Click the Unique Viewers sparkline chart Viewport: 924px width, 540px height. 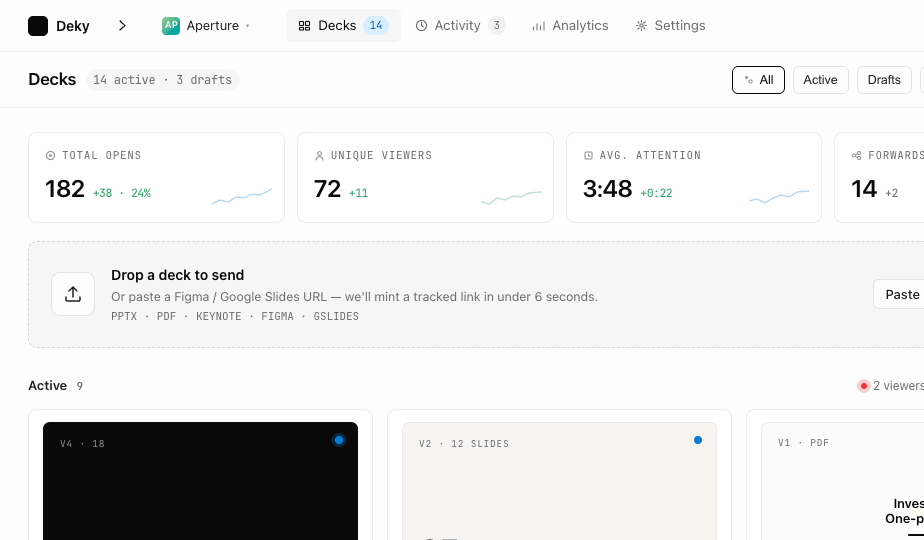511,197
